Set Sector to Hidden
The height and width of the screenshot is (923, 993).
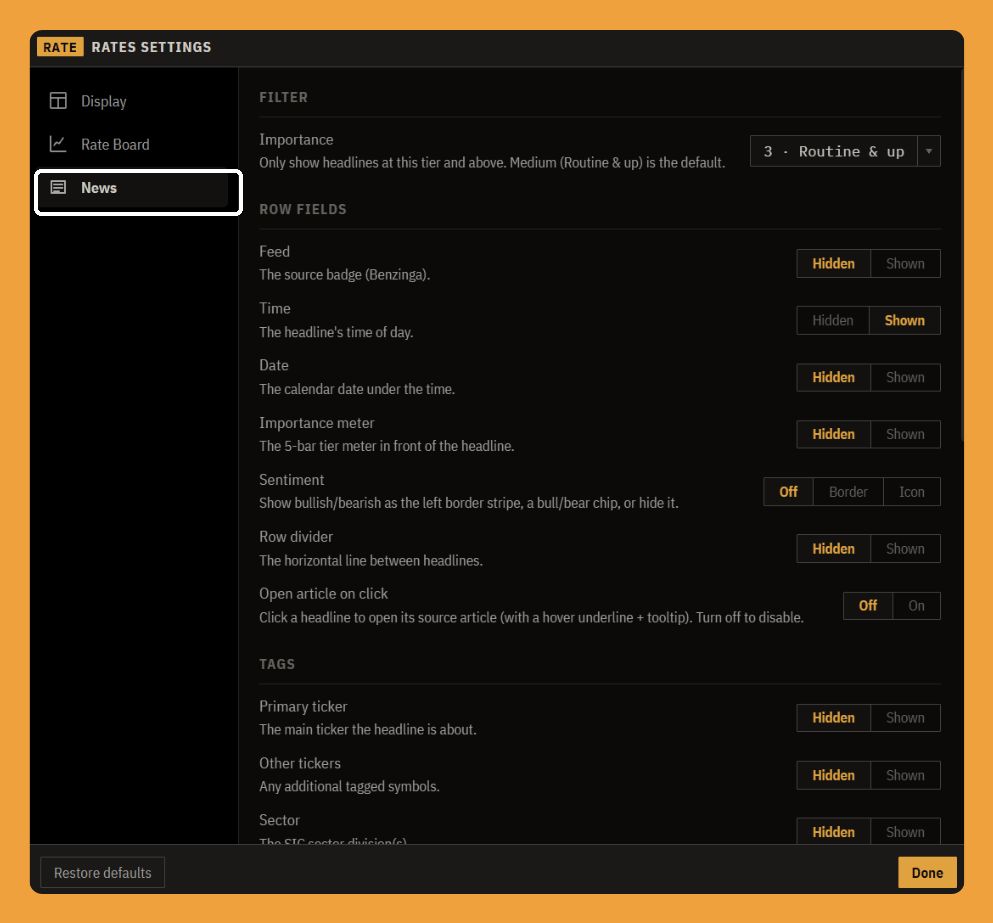(833, 832)
